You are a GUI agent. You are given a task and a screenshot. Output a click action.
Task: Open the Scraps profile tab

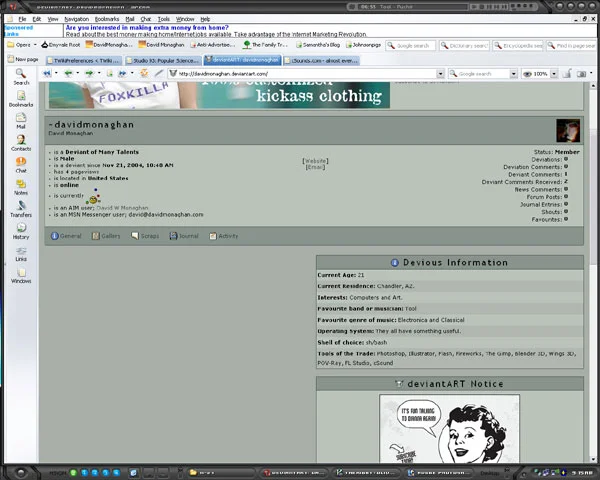(145, 236)
